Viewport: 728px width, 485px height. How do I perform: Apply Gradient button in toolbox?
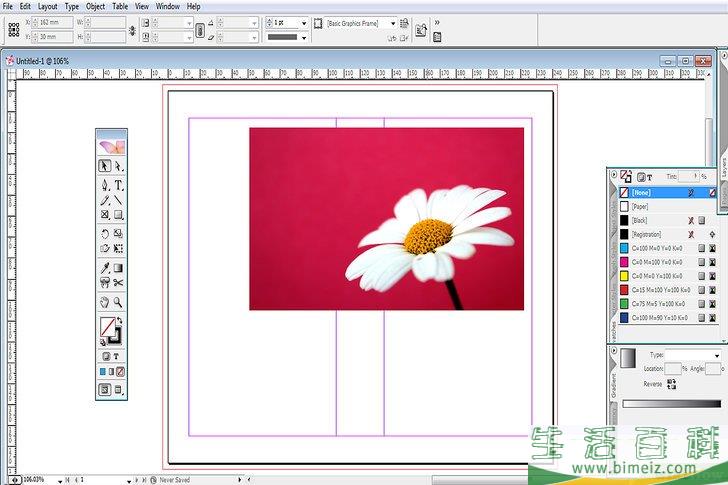pyautogui.click(x=111, y=371)
